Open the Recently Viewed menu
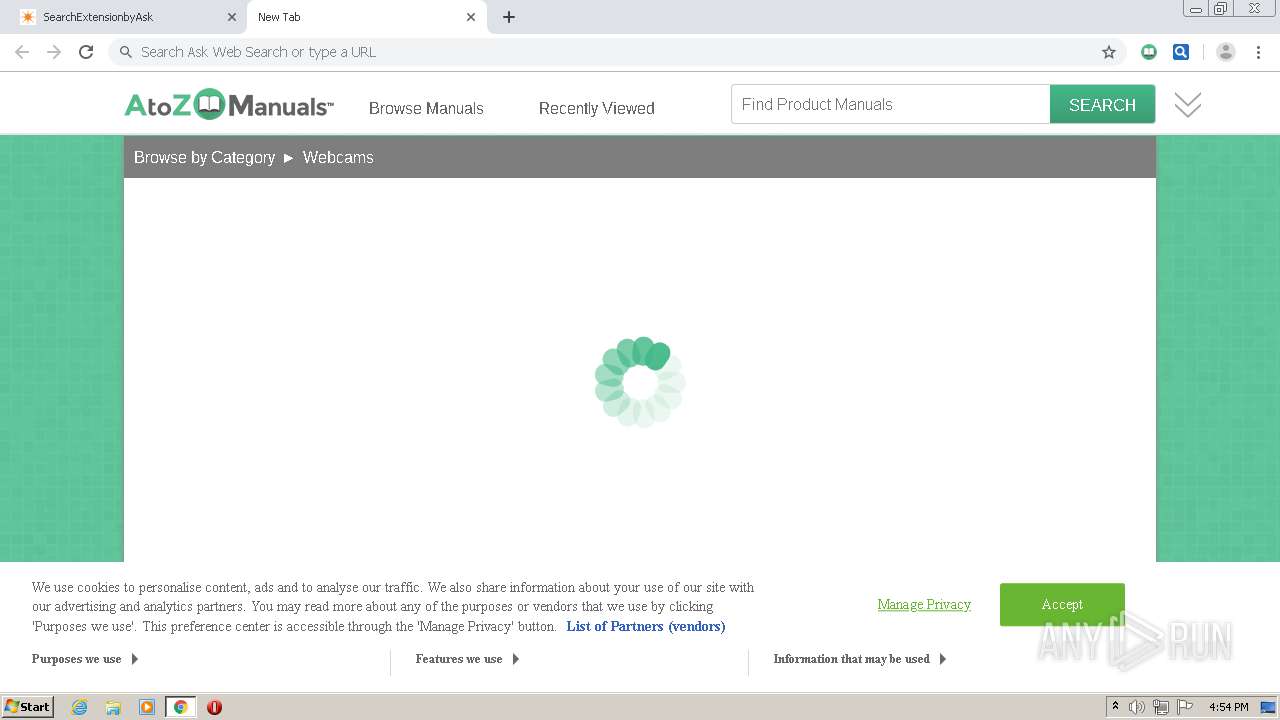The image size is (1280, 720). click(596, 108)
